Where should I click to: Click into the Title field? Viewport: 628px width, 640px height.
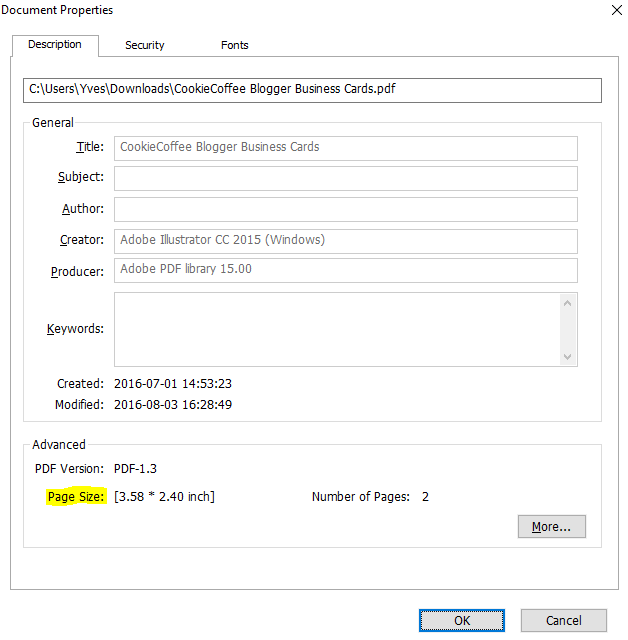(345, 147)
